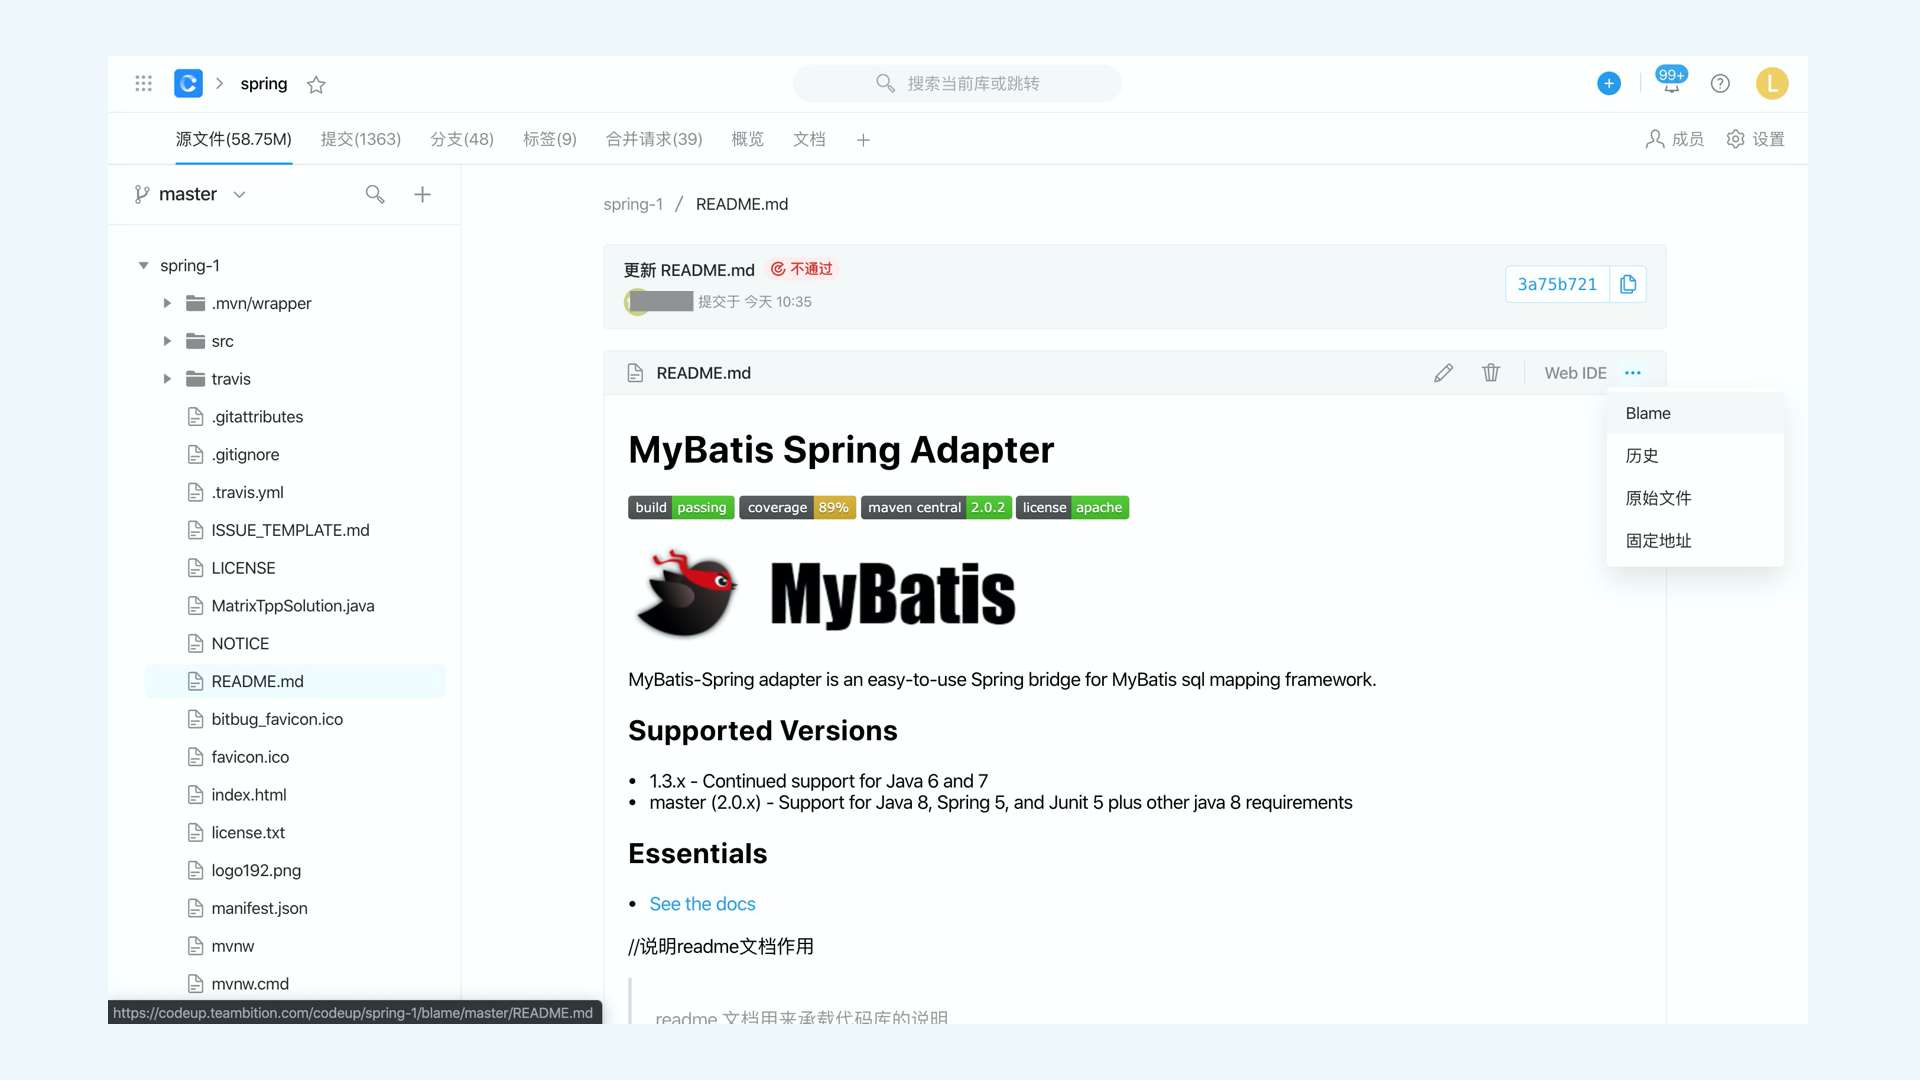1920x1080 pixels.
Task: Click the manifest.json file icon
Action: point(196,908)
